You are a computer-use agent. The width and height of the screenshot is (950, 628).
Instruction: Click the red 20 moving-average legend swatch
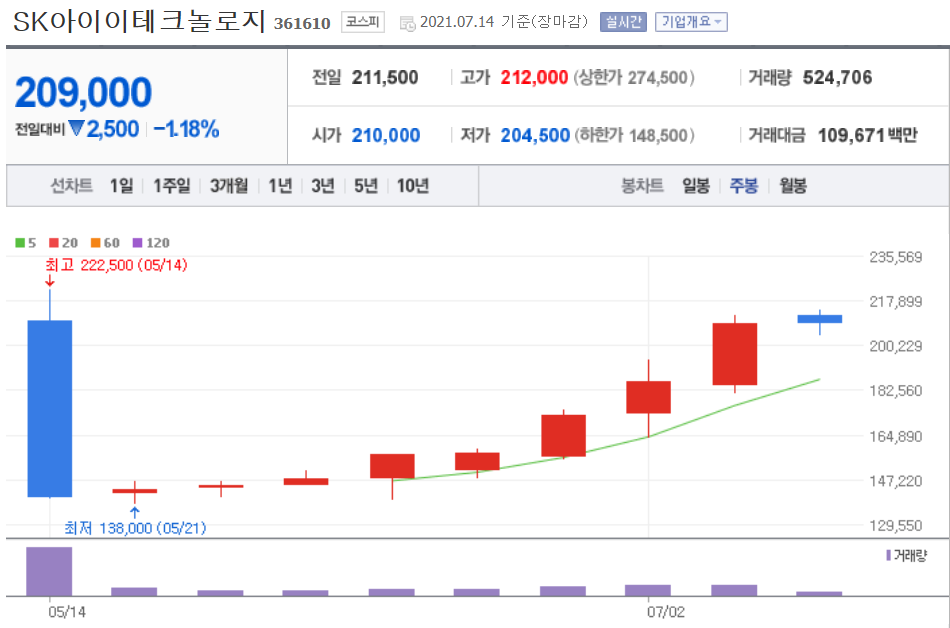click(x=54, y=243)
